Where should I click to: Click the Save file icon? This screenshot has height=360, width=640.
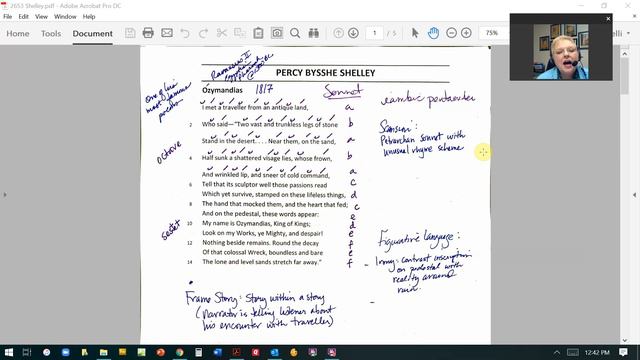130,33
